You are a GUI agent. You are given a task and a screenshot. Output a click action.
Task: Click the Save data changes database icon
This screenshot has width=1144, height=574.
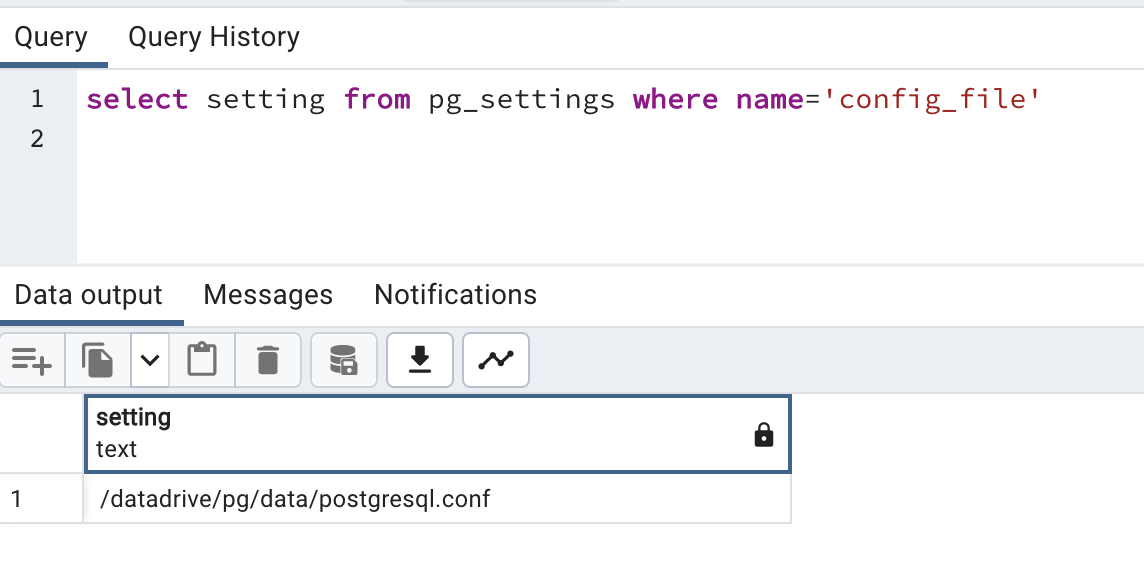point(344,360)
